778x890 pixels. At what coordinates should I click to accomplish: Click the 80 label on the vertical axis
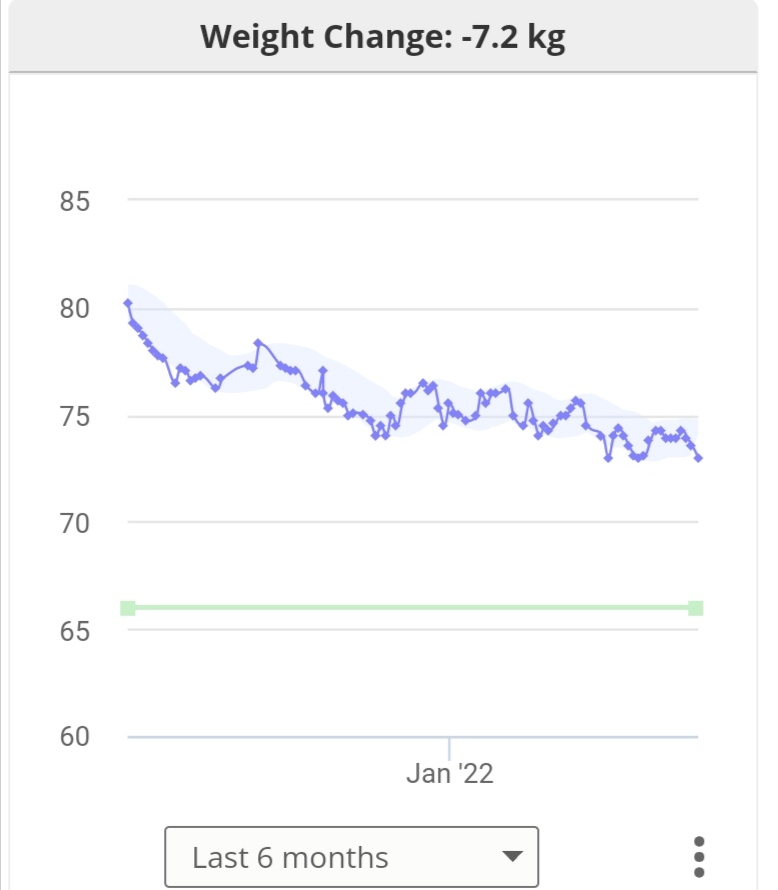click(74, 309)
